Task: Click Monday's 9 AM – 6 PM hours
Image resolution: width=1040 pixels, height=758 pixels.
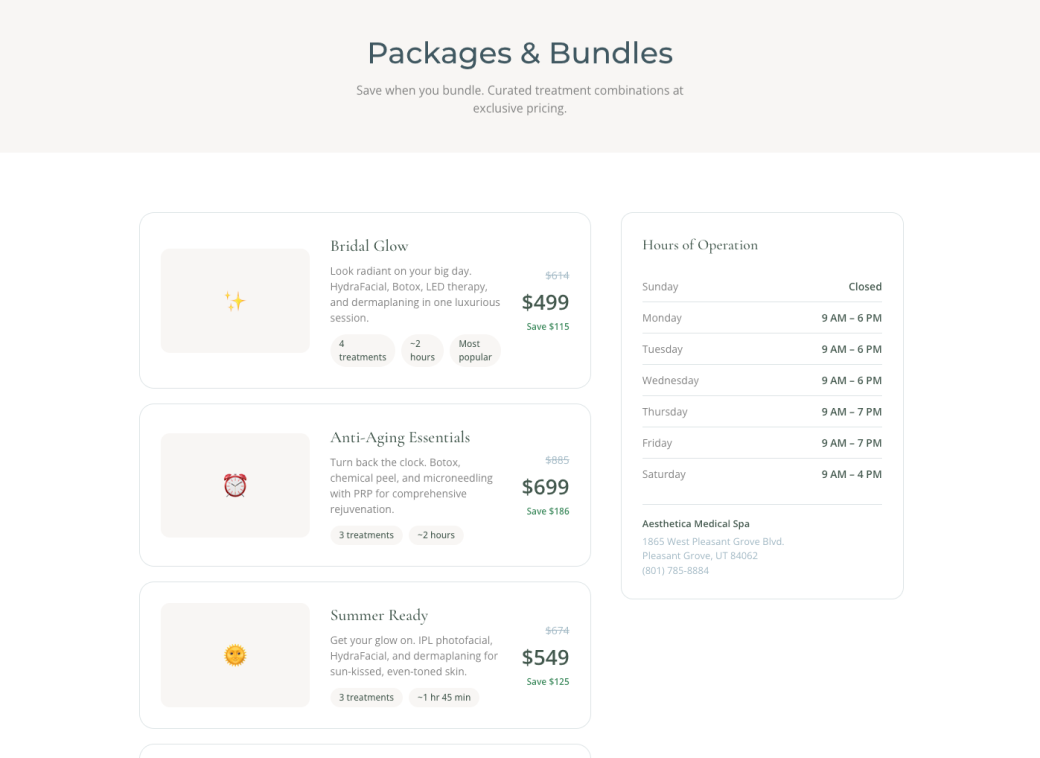Action: pos(852,318)
